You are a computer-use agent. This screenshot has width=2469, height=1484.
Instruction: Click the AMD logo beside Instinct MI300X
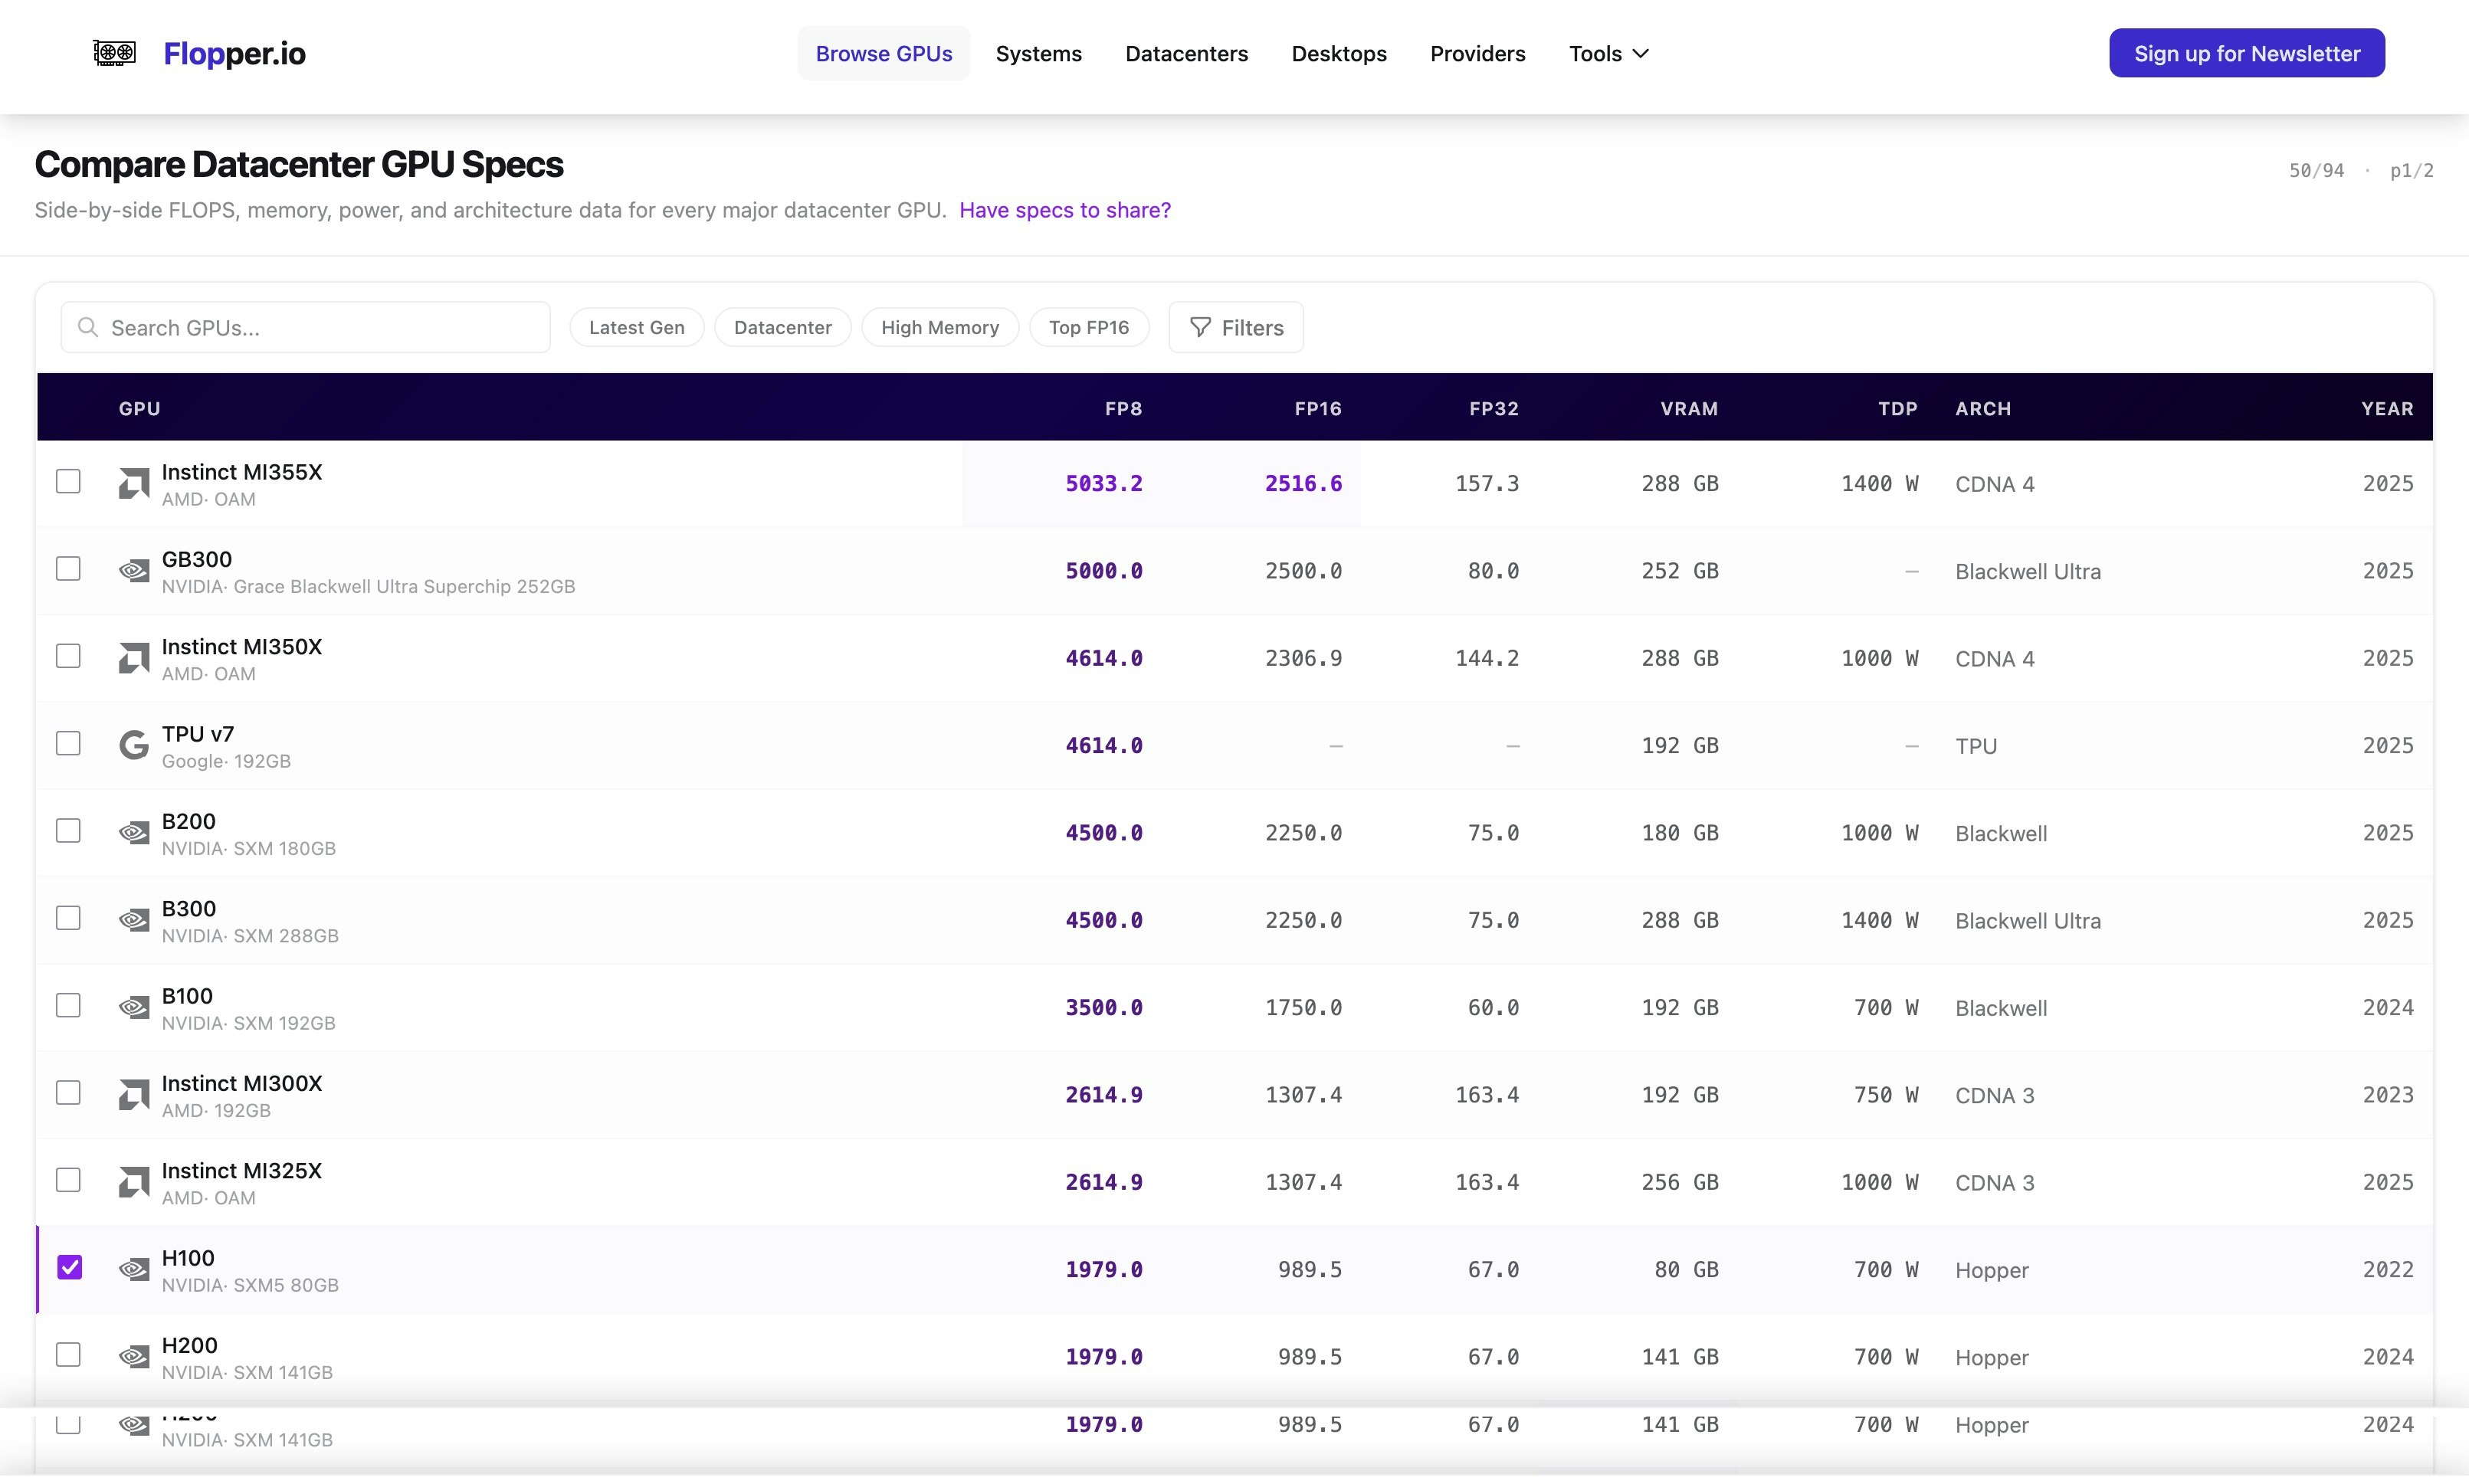point(133,1095)
